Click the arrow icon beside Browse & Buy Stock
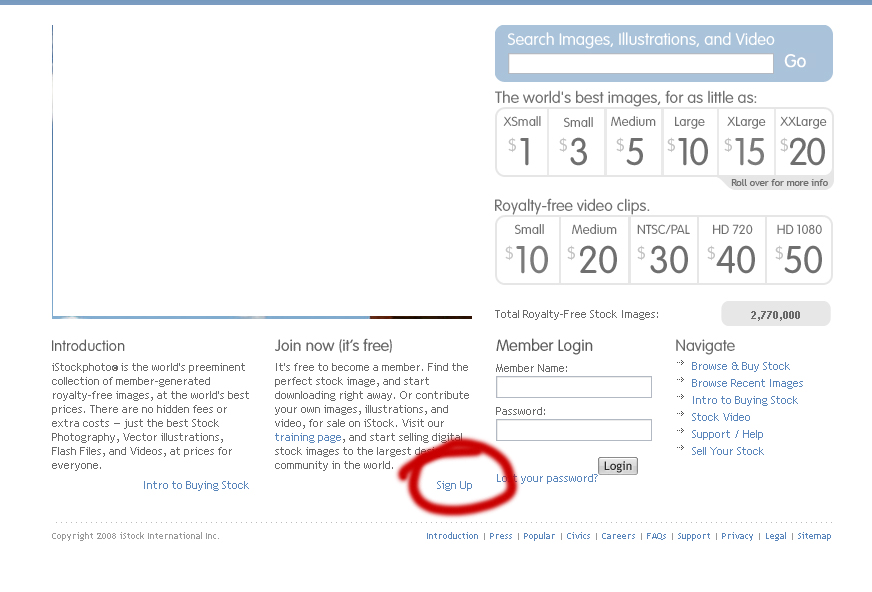The image size is (872, 592). (x=680, y=363)
